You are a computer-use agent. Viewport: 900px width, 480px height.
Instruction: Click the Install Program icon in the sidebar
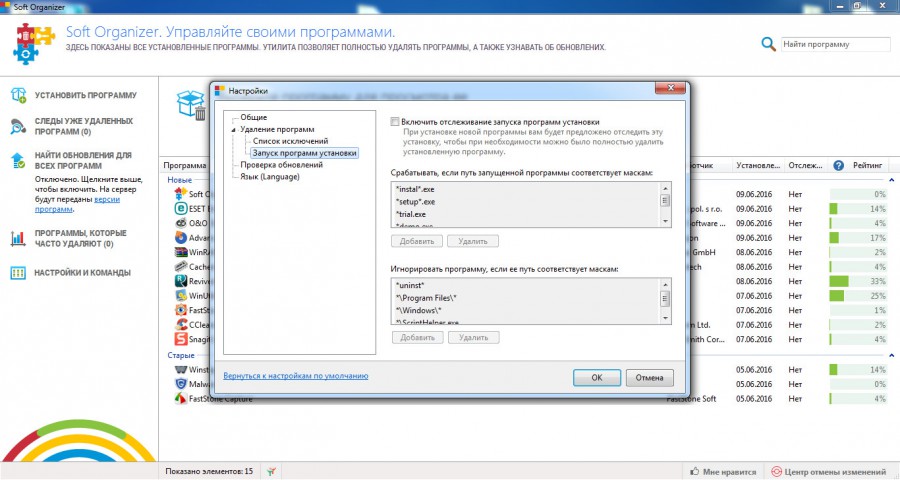(x=18, y=95)
